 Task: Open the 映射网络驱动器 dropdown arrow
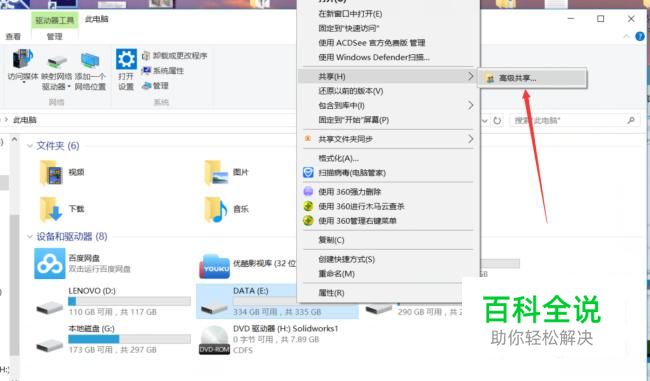(69, 87)
